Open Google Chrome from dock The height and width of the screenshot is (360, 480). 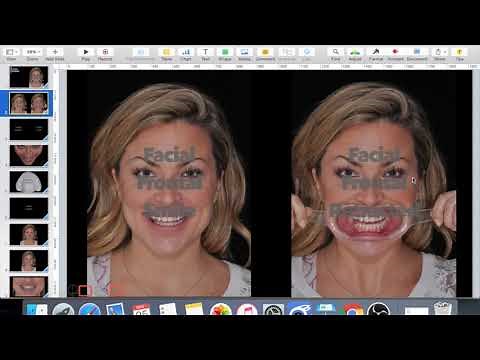[x=352, y=310]
